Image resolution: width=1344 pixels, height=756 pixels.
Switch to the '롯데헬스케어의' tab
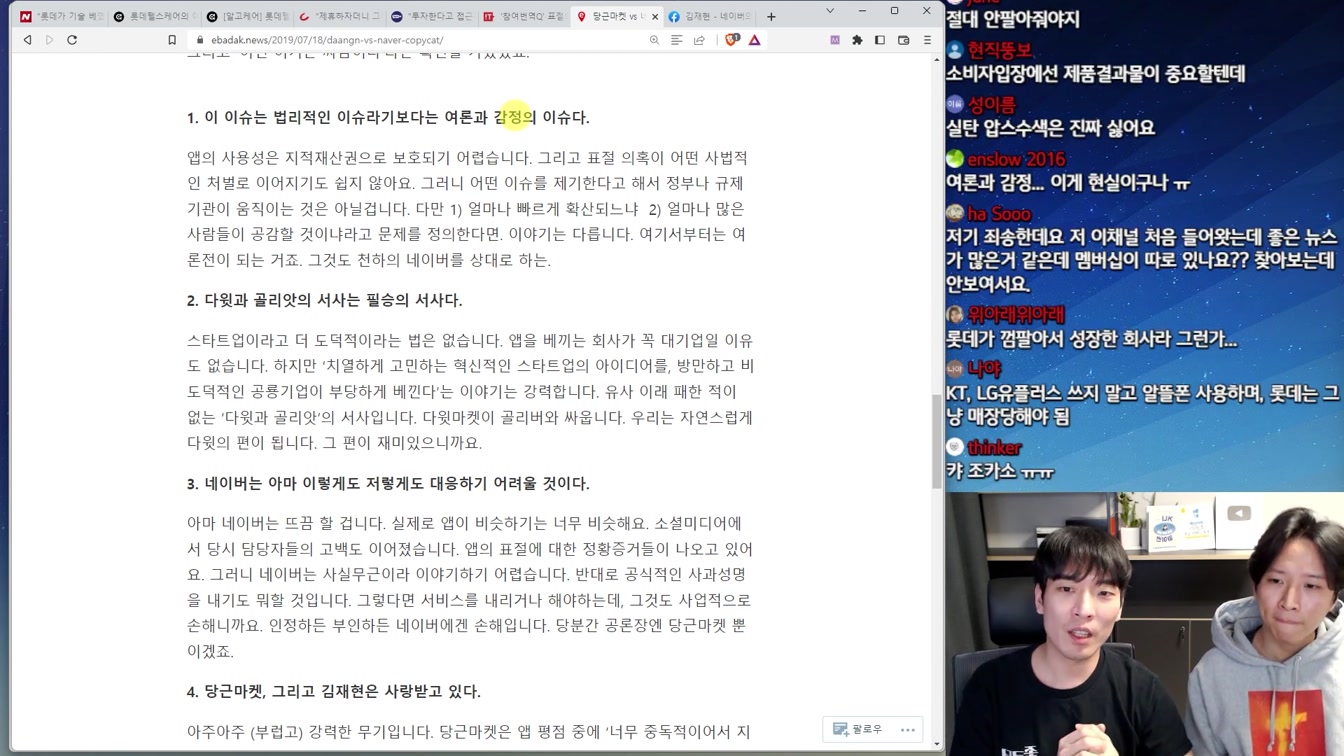tap(154, 16)
